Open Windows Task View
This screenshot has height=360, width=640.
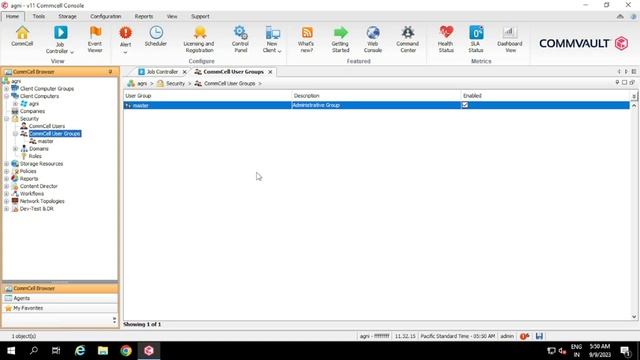[56, 351]
